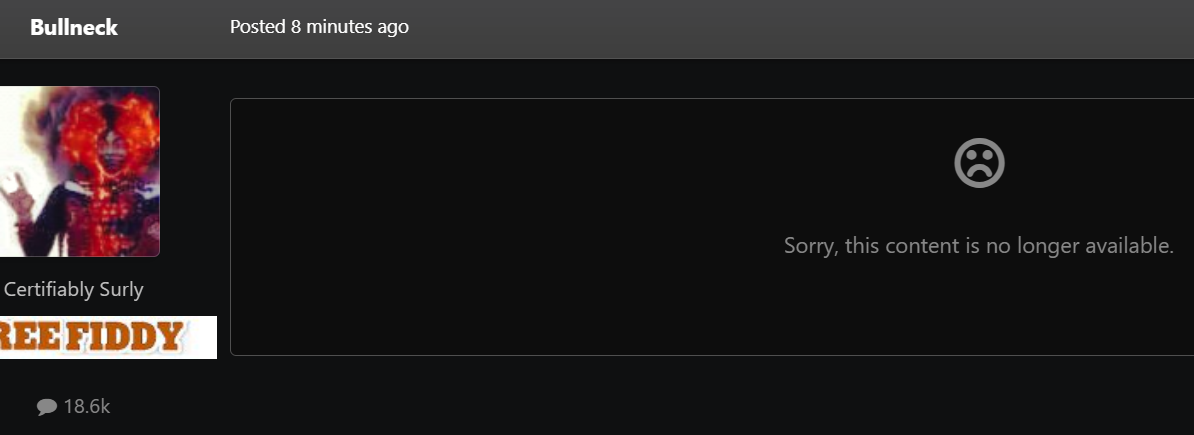Open Bullneck's avatar image
Image resolution: width=1194 pixels, height=435 pixels.
click(80, 171)
